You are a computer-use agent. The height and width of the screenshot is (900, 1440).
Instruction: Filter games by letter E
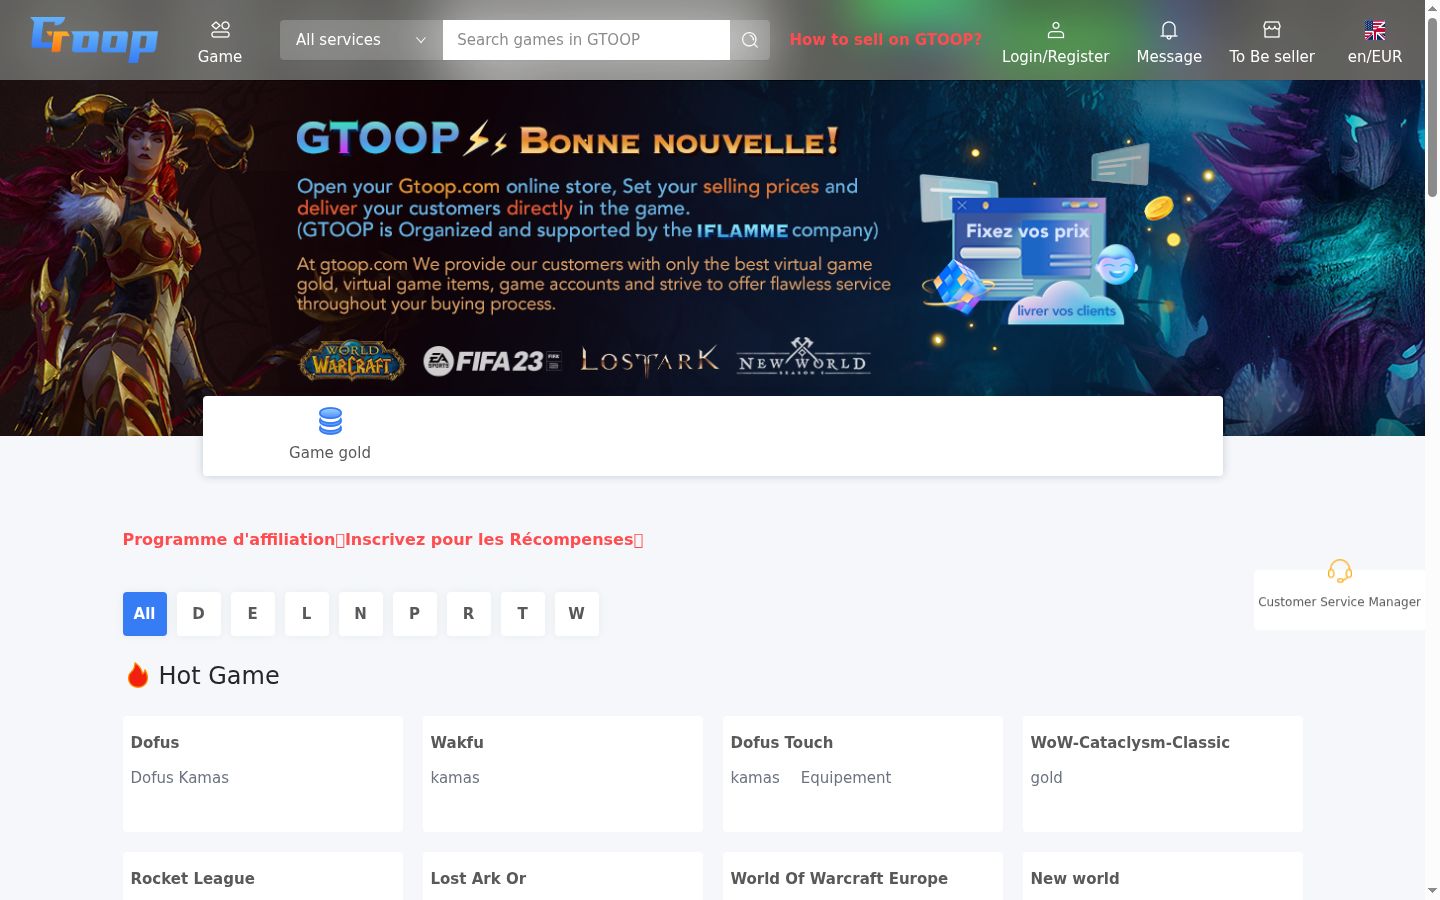[253, 614]
